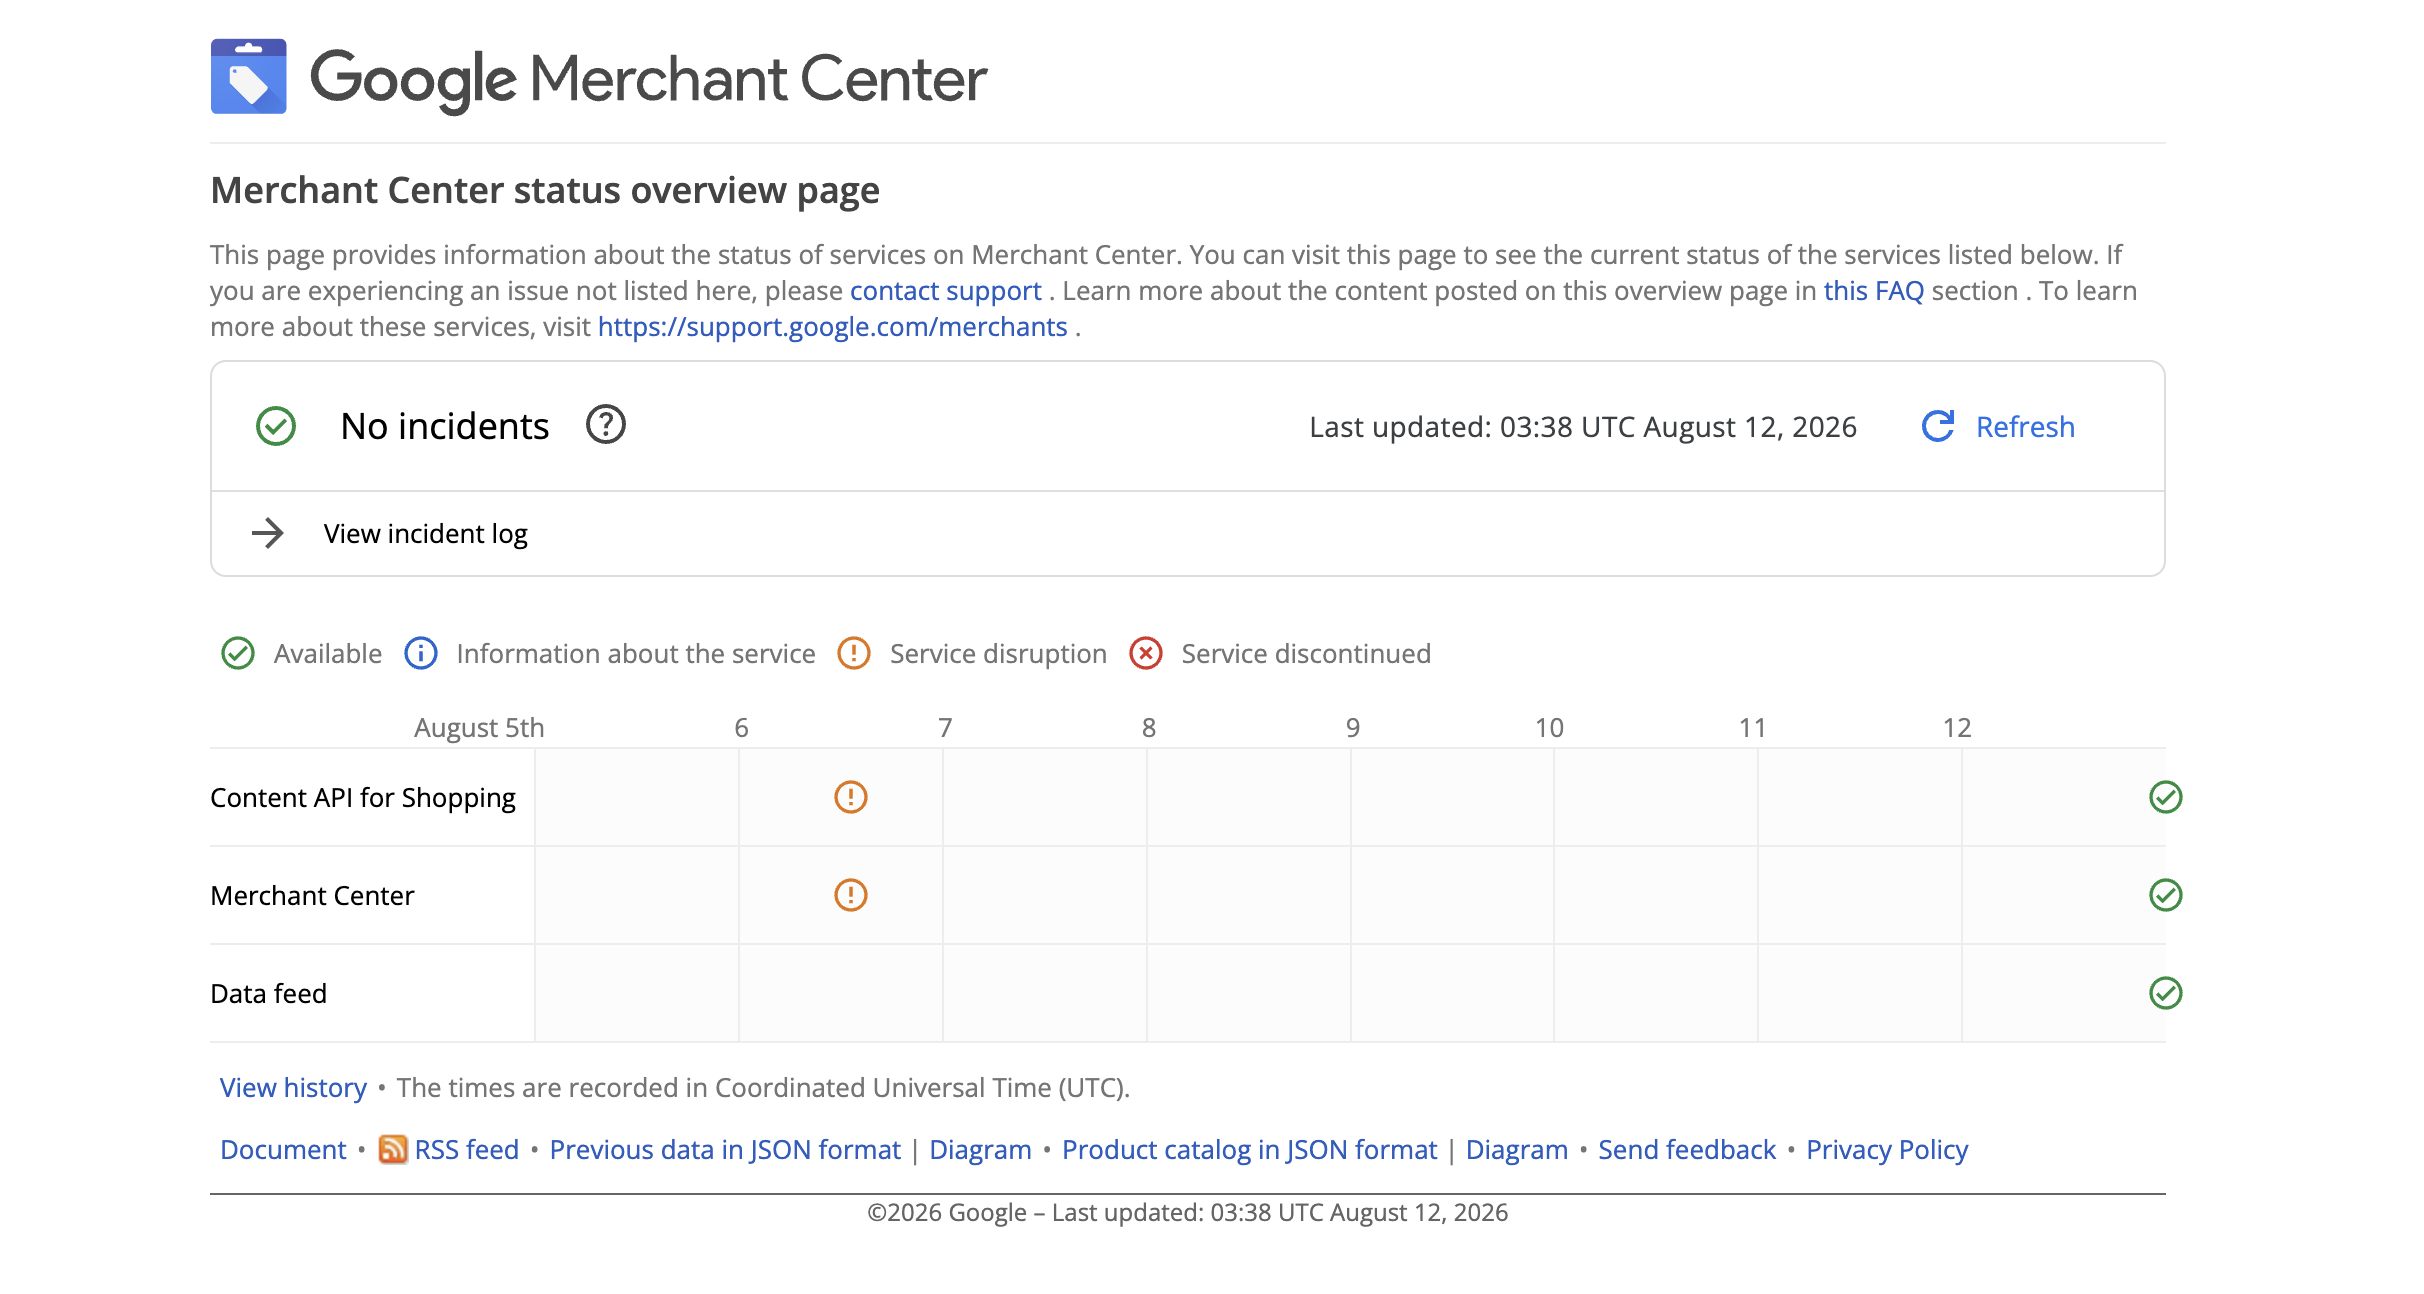Click the Service disruption legend icon
This screenshot has height=1294, width=2424.
click(854, 653)
